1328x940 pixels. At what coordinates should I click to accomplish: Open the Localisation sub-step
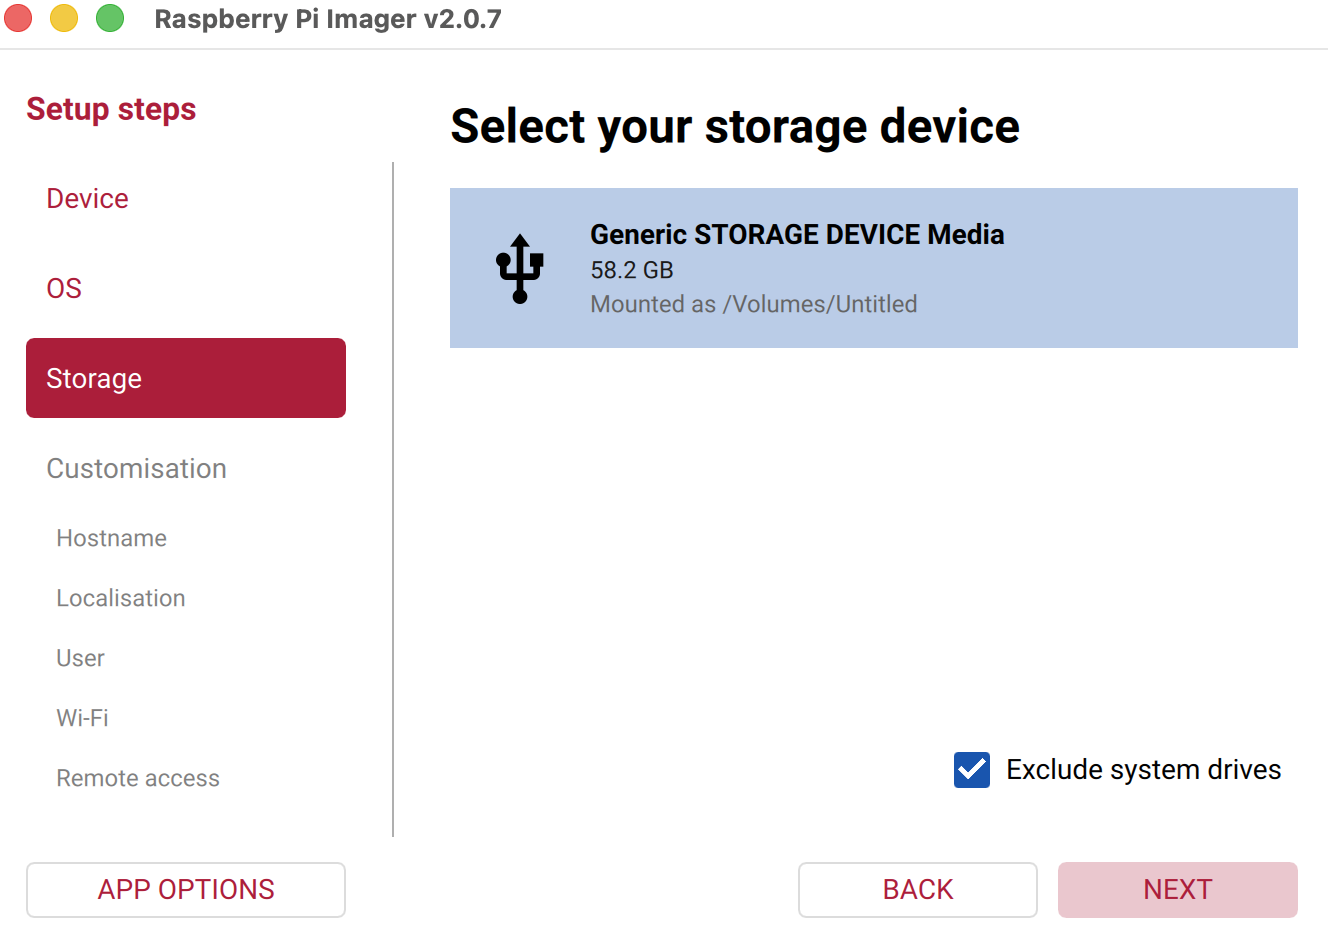pos(121,598)
